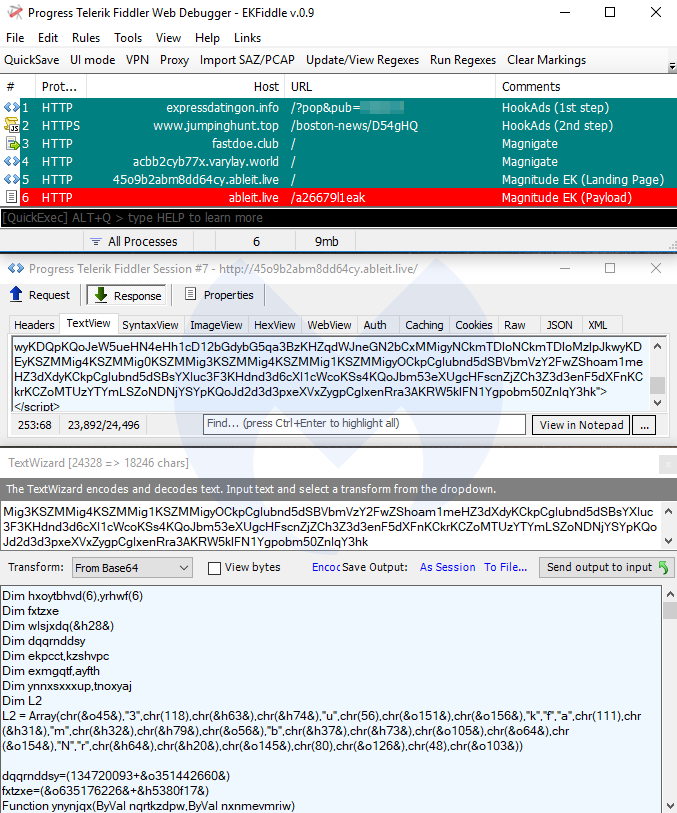Click the green Response arrow icon

click(x=100, y=295)
